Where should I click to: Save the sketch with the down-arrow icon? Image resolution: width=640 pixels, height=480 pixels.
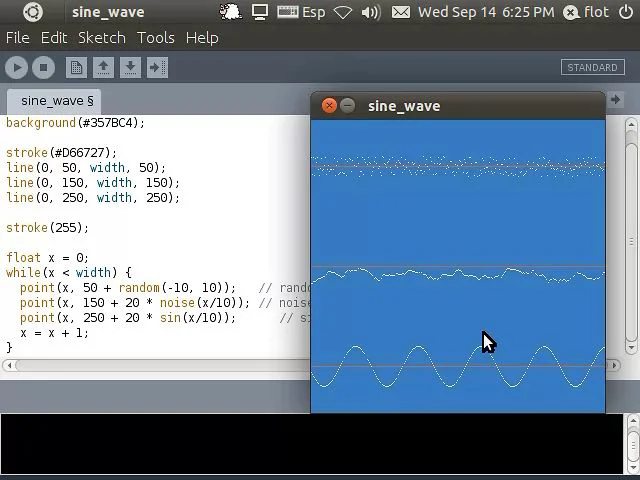130,67
